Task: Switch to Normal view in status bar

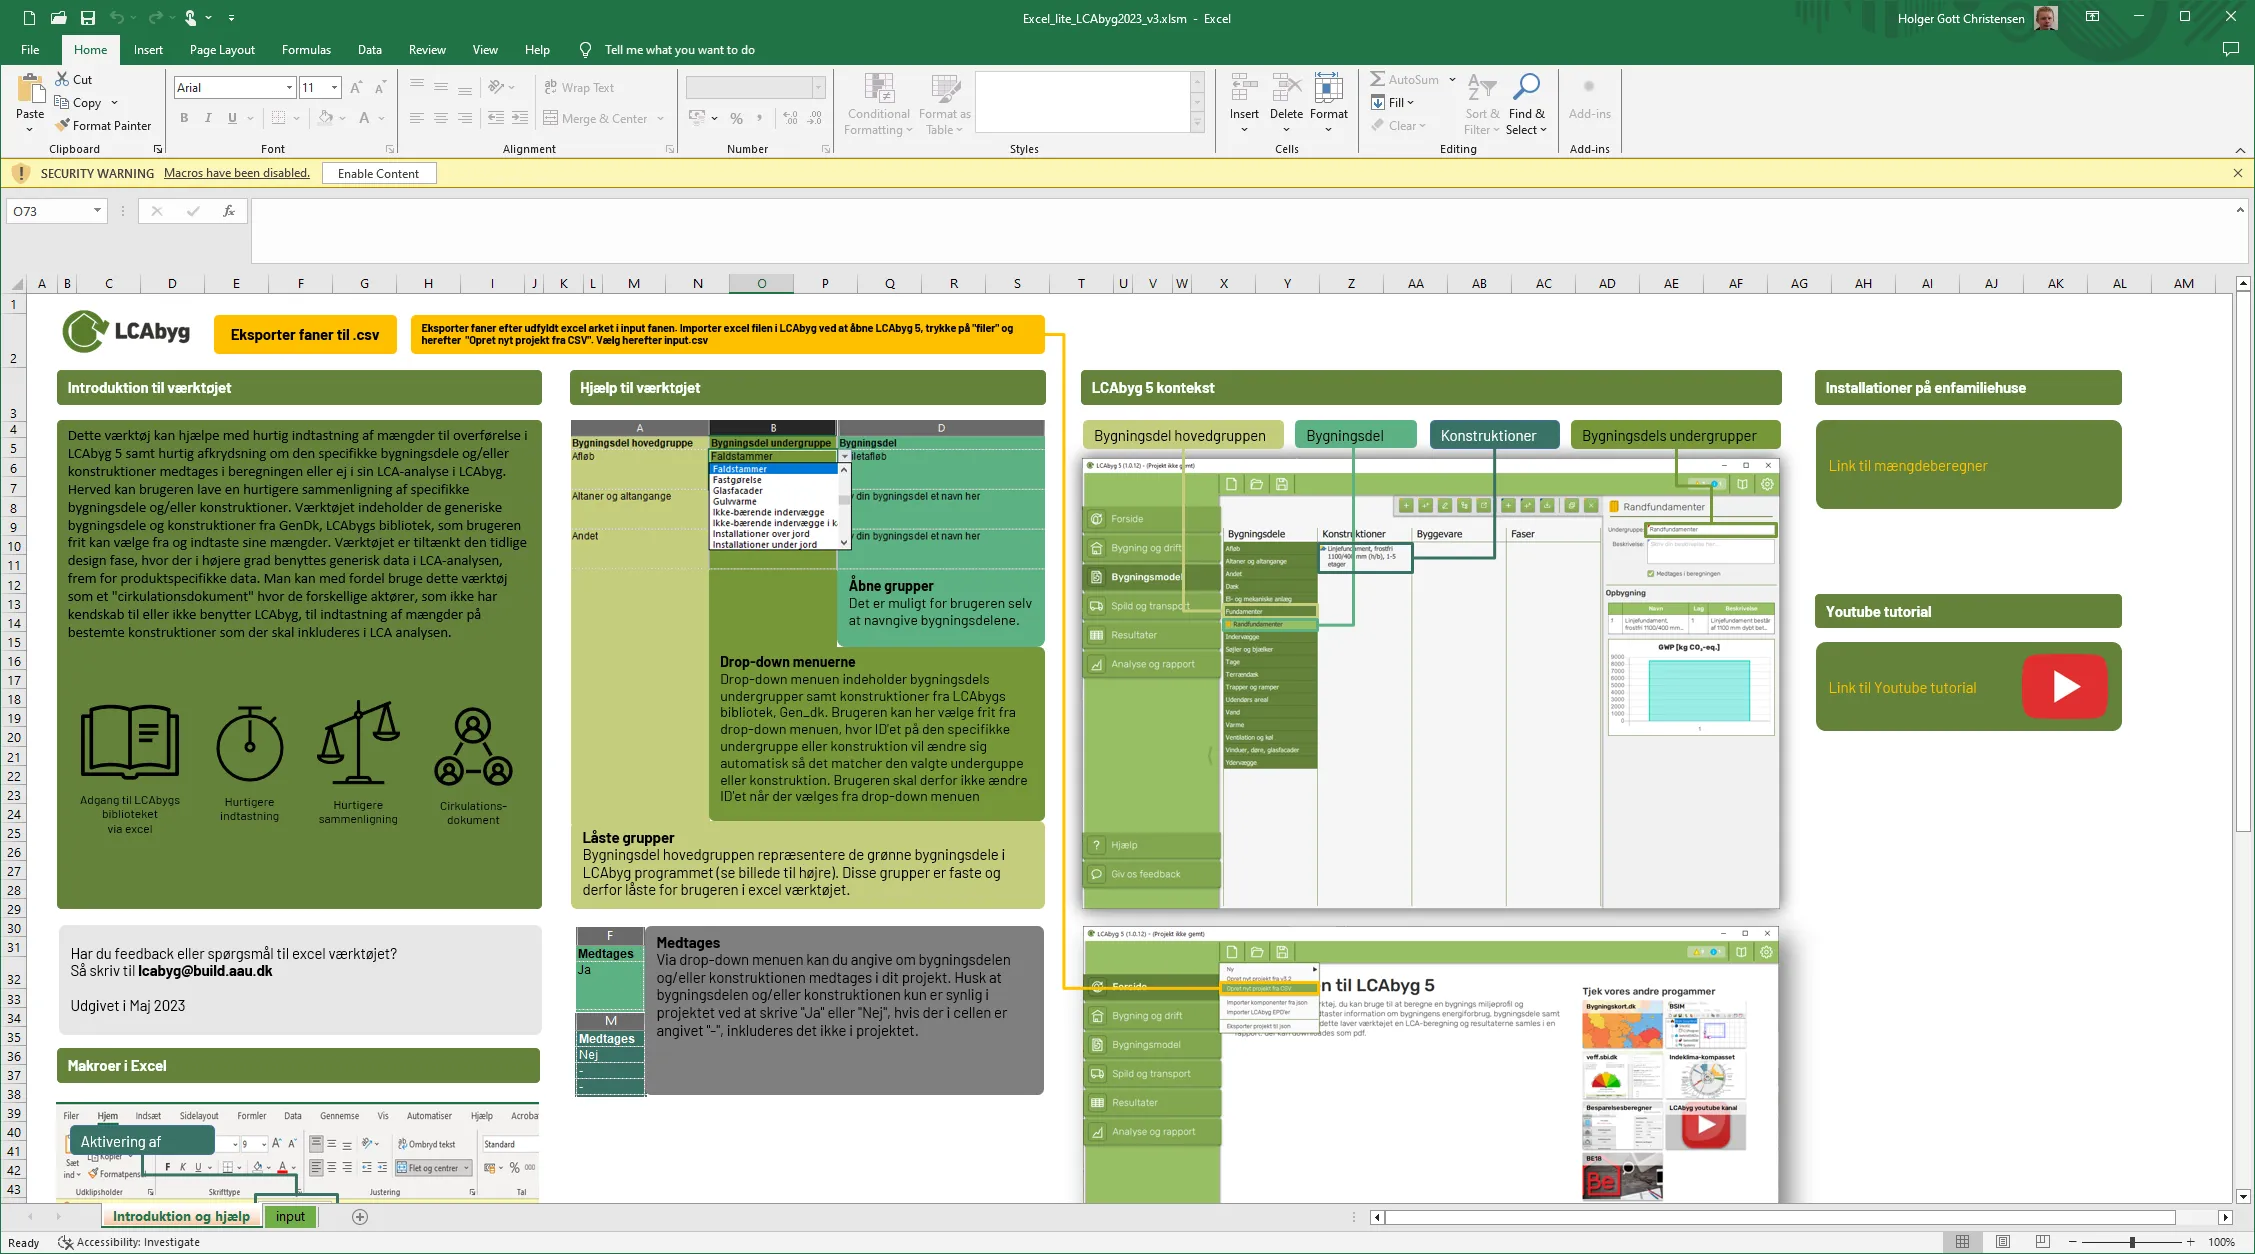Action: click(x=1963, y=1242)
